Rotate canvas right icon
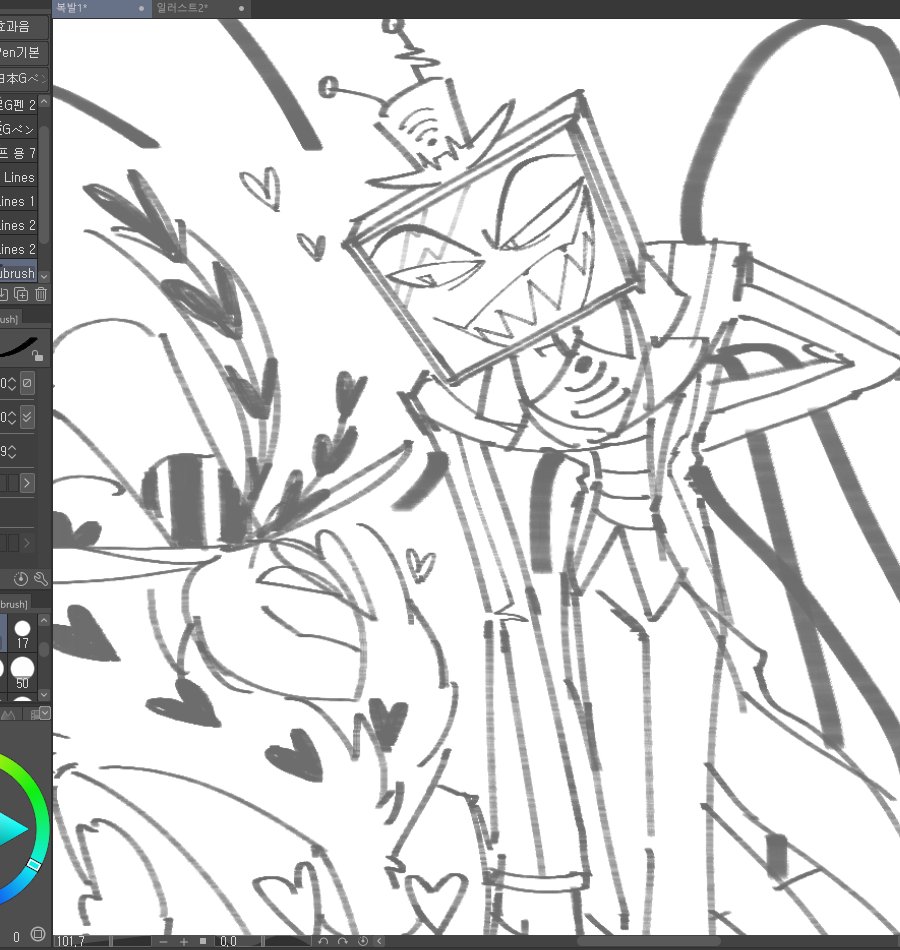Image resolution: width=900 pixels, height=950 pixels. click(343, 941)
